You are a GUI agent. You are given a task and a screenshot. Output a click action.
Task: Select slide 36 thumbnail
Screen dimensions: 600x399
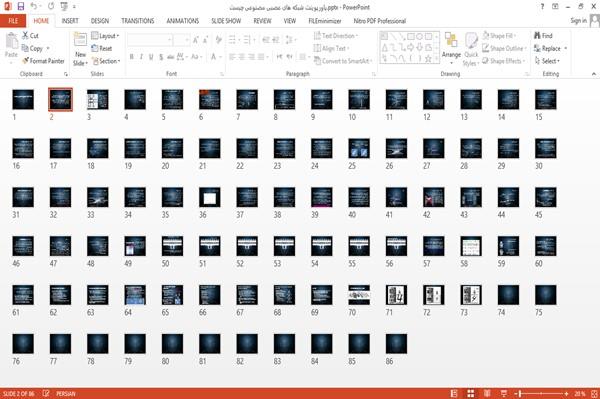click(210, 197)
